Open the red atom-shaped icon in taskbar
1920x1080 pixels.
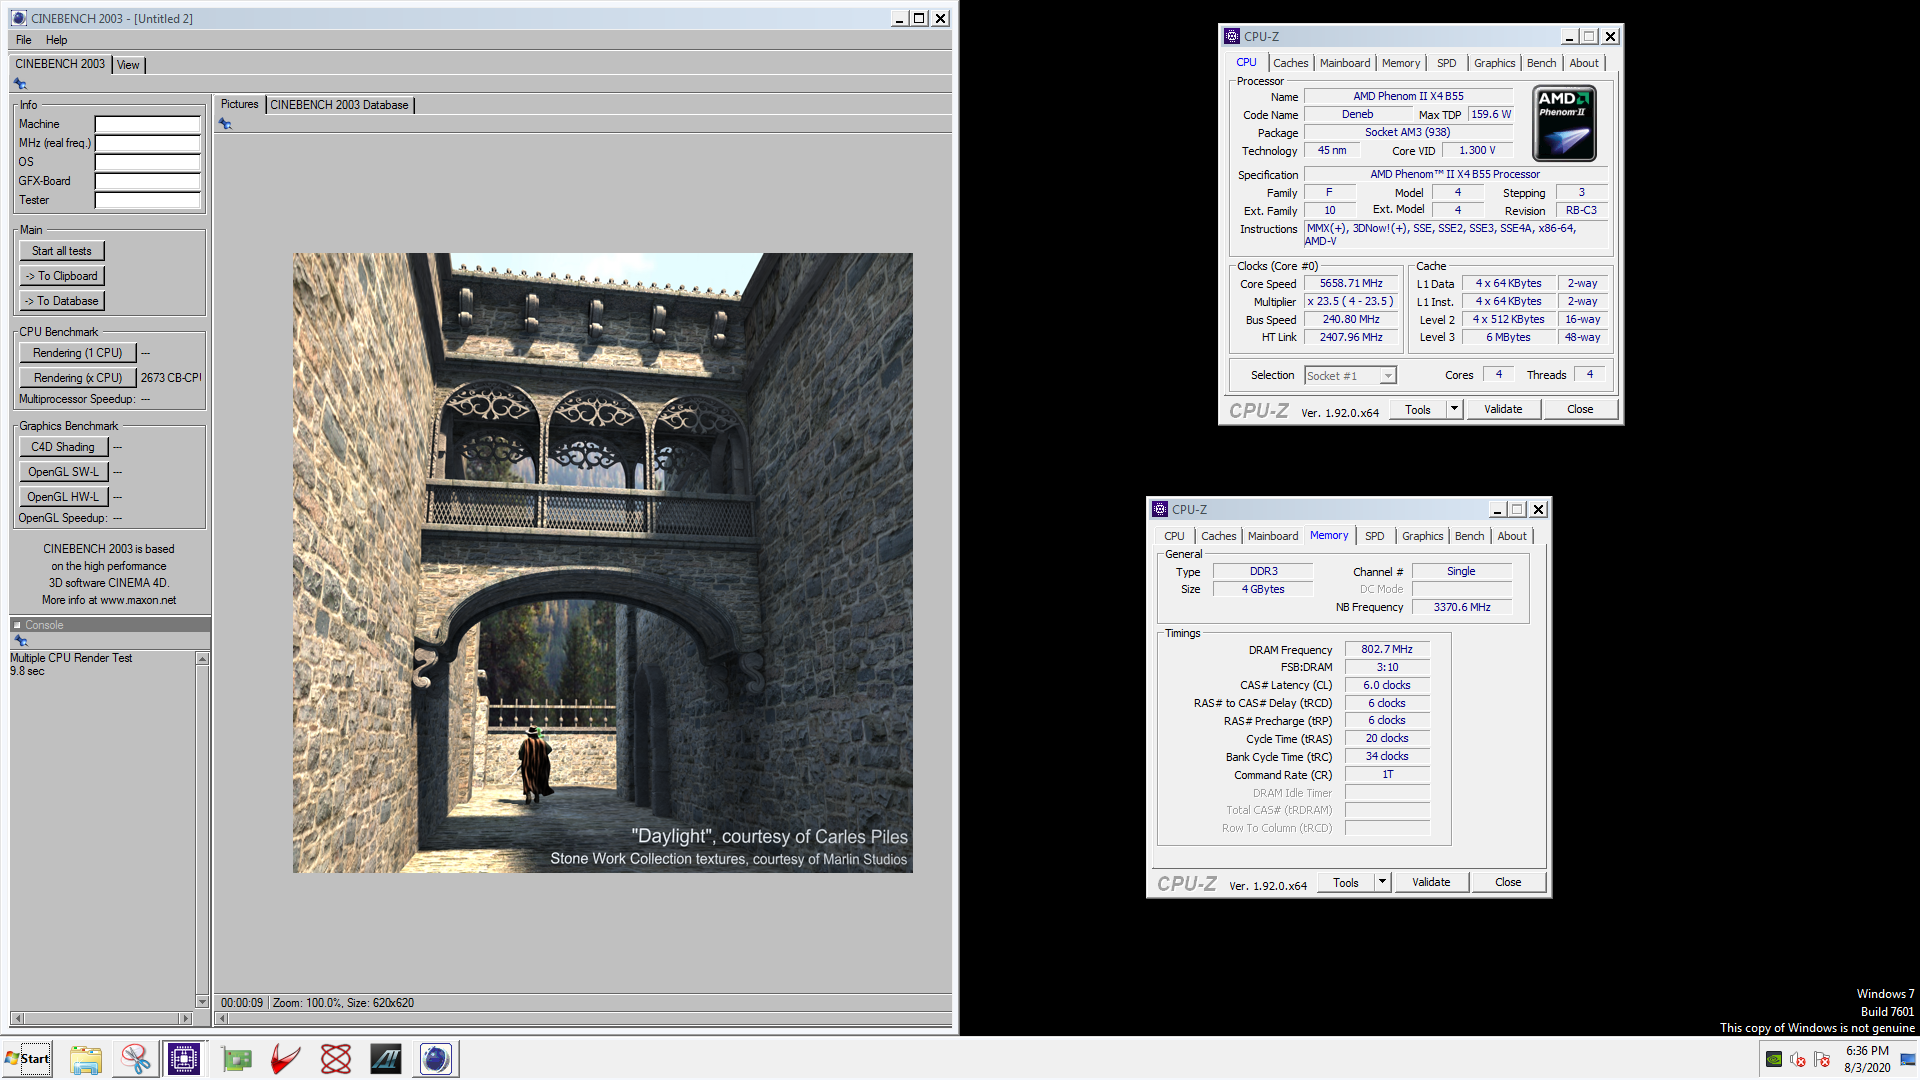click(x=336, y=1059)
